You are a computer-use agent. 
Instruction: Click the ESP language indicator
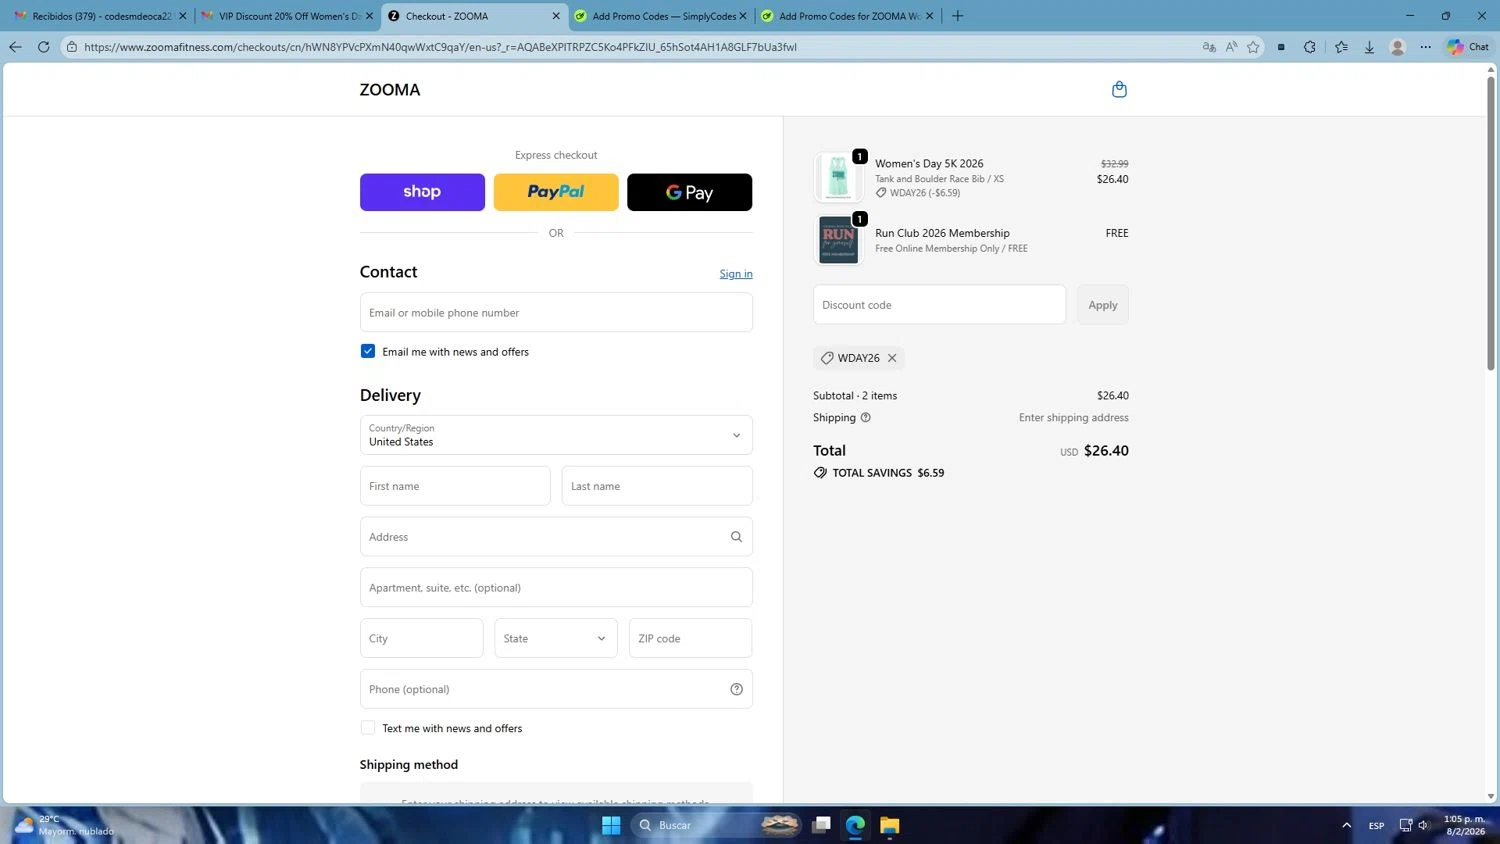[1376, 825]
